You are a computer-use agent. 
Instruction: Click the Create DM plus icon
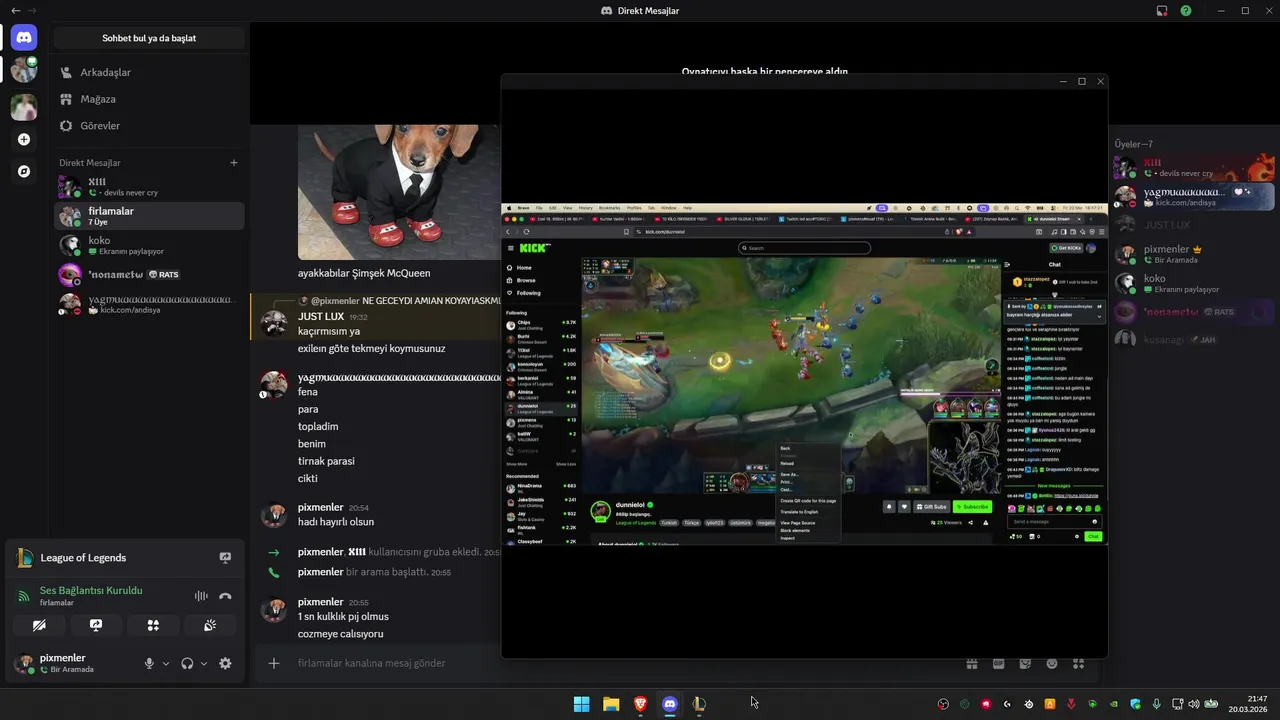234,163
